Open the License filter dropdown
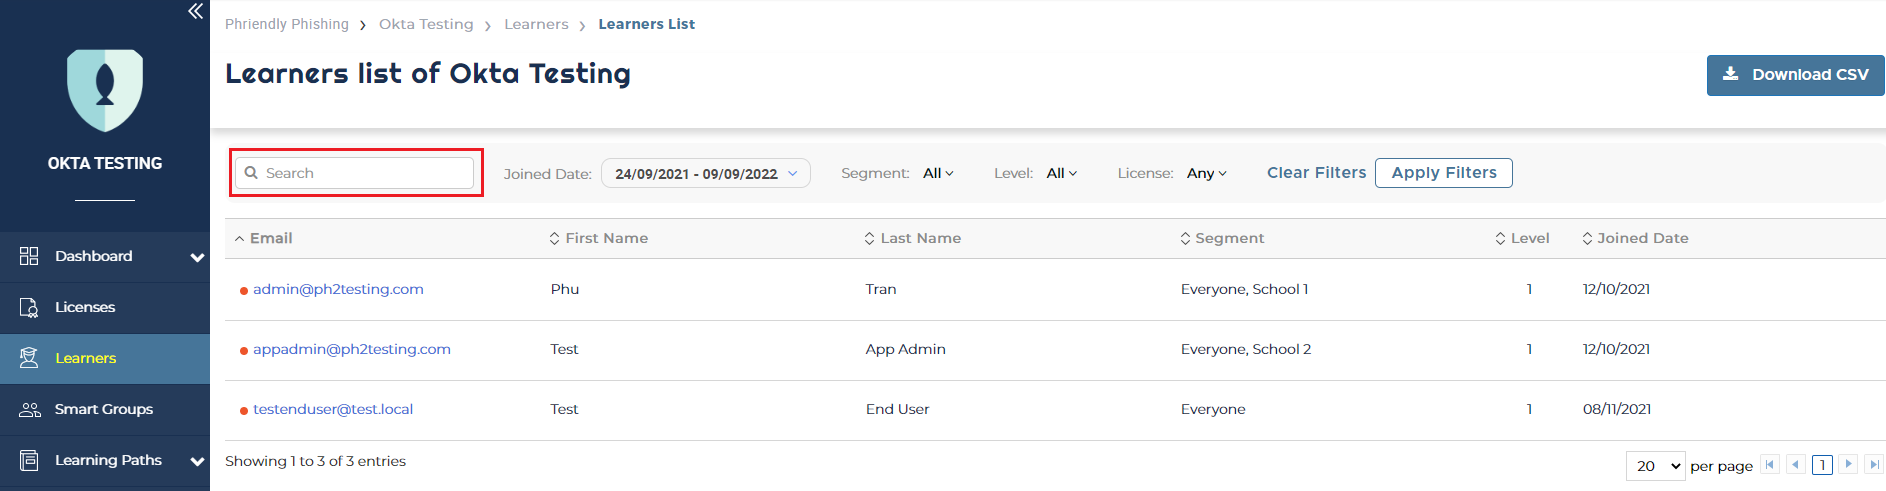Screen dimensions: 1886x491 [x=1206, y=173]
